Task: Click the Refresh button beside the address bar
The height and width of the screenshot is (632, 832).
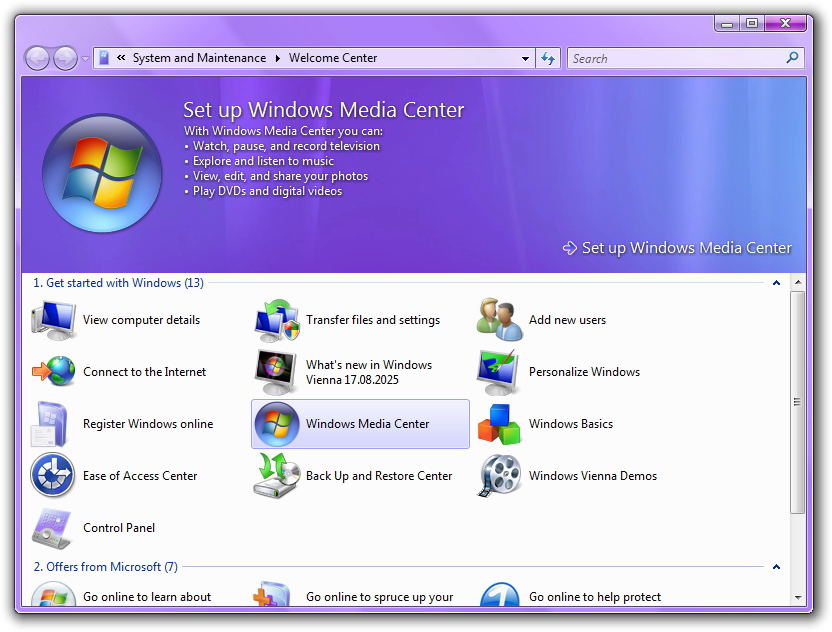Action: 547,59
